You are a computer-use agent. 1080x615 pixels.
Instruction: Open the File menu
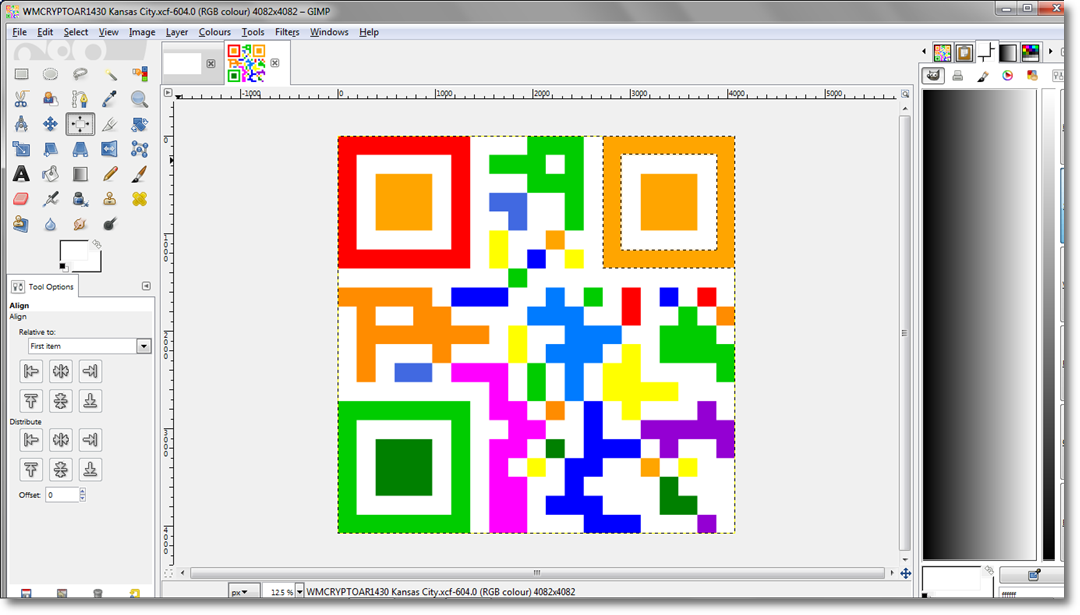pos(19,32)
